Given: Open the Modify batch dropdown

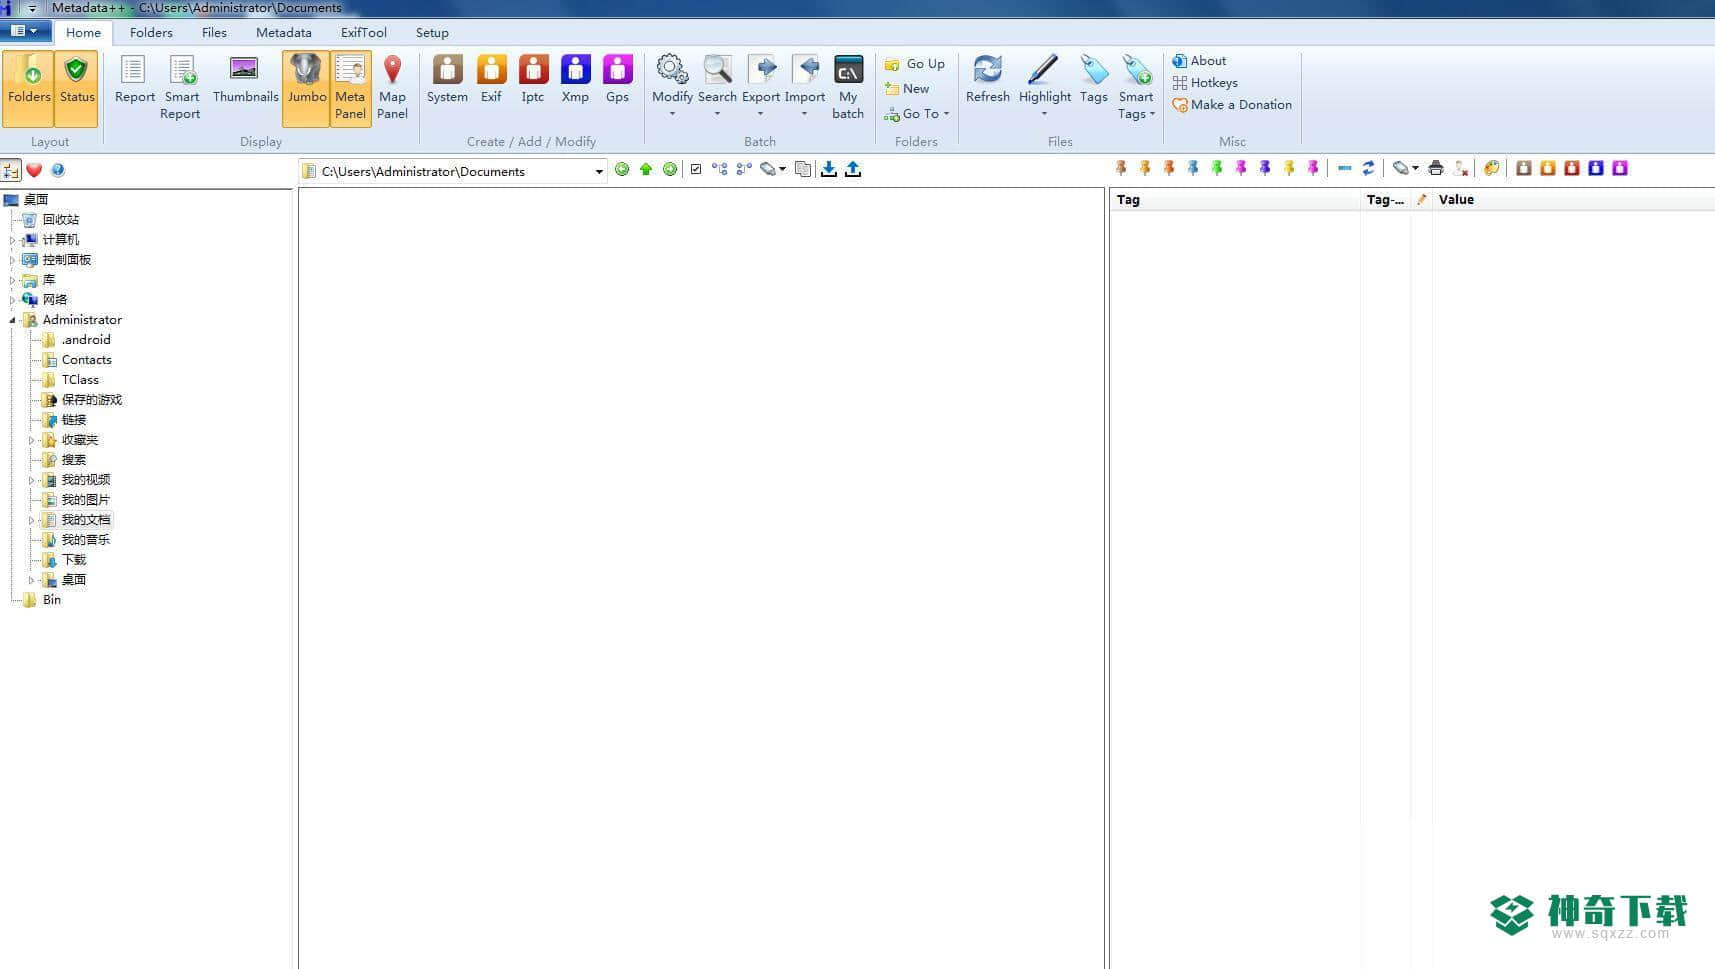Looking at the screenshot, I should (672, 87).
